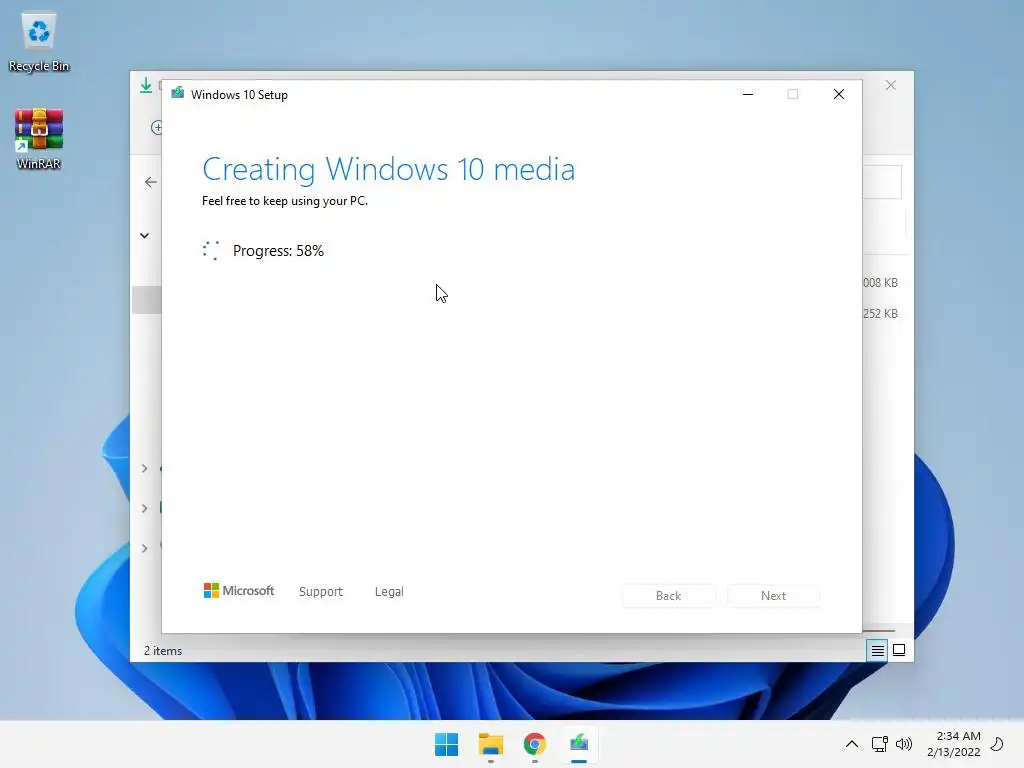Close the Windows 10 Setup window

[x=839, y=94]
